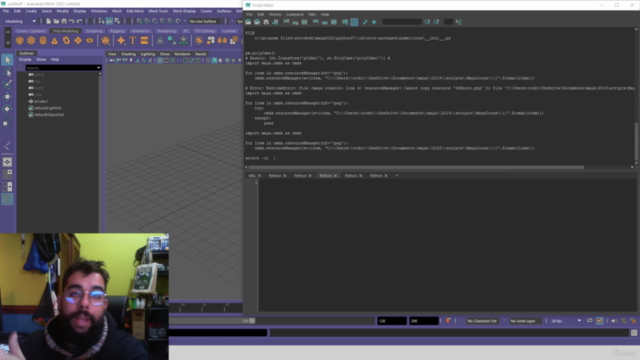The width and height of the screenshot is (640, 360).
Task: Add new tab with plus button in Script Editor
Action: [396, 176]
